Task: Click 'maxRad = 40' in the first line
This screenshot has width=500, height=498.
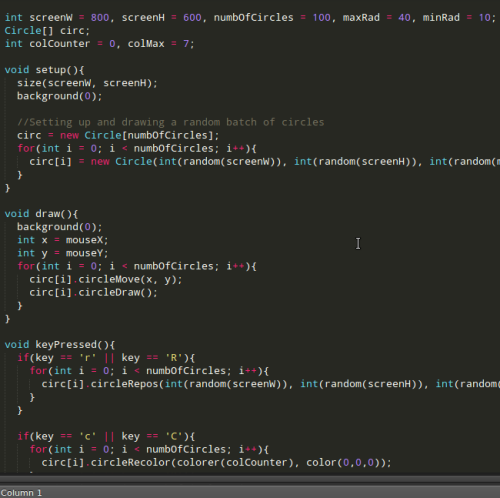Action: pos(377,18)
